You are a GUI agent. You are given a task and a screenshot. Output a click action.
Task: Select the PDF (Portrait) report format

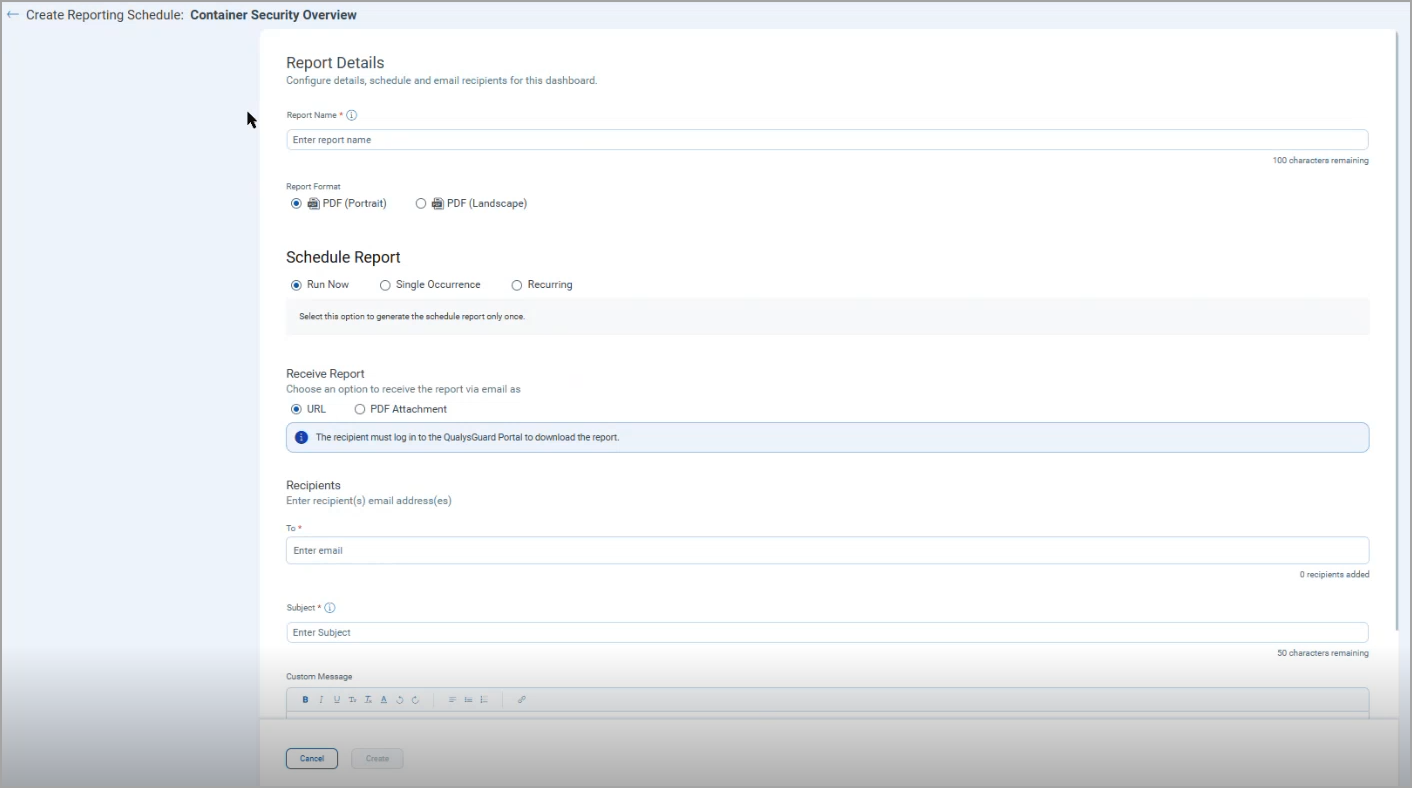tap(296, 203)
